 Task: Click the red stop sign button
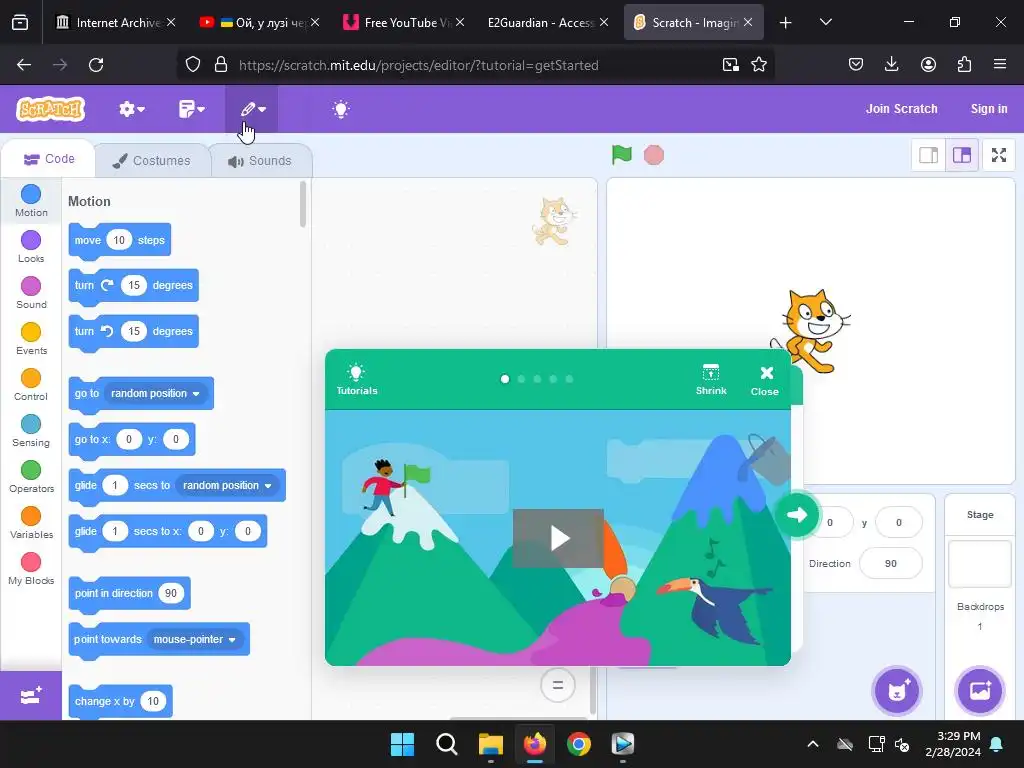[654, 155]
